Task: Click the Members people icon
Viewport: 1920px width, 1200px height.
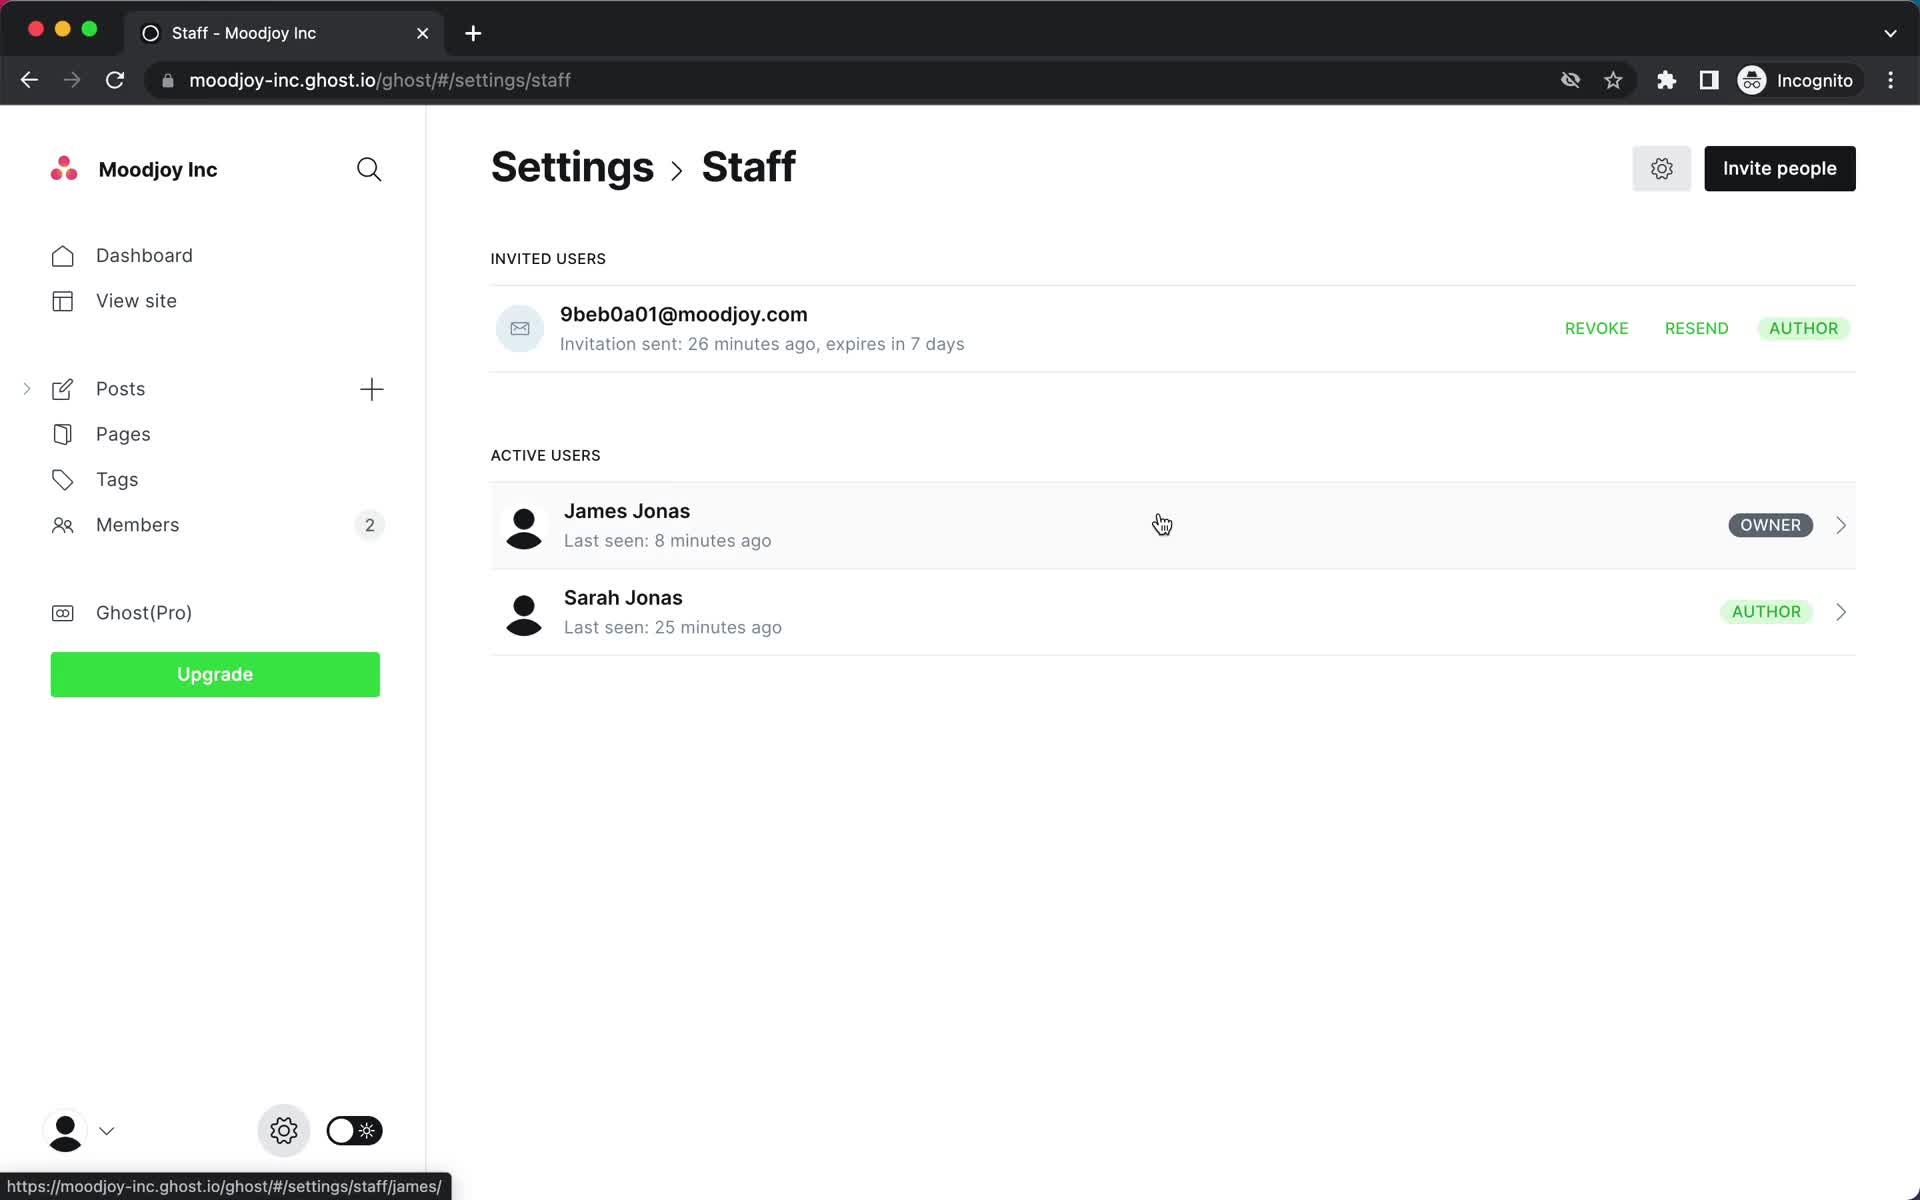Action: [62, 525]
